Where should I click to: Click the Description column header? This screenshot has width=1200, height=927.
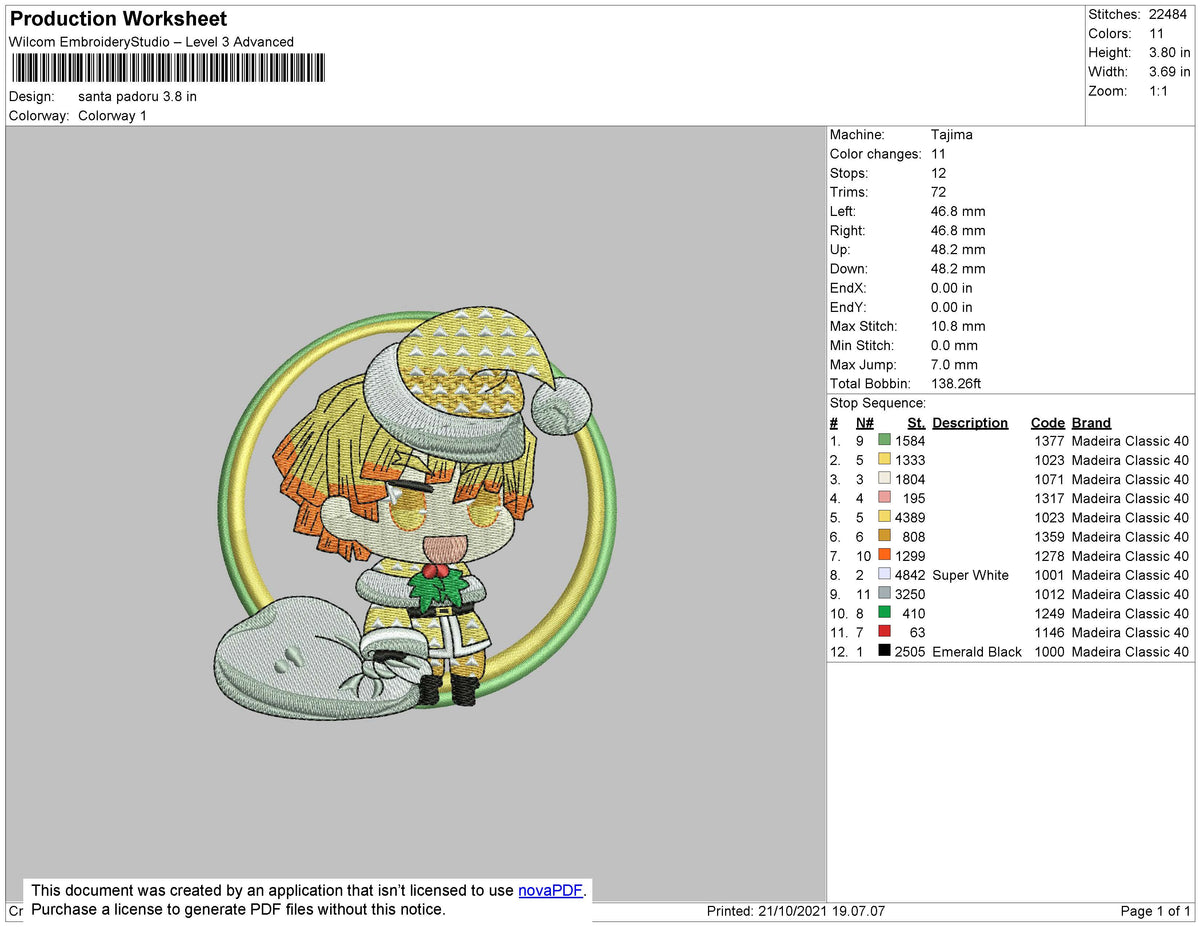pyautogui.click(x=970, y=422)
